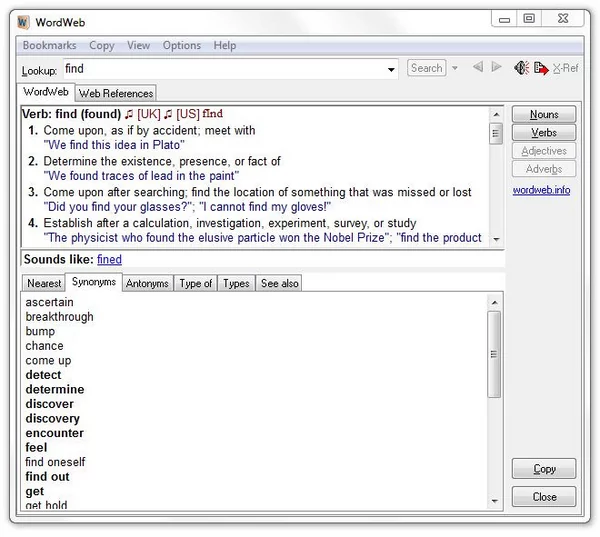Switch to the See also tab
Image resolution: width=600 pixels, height=537 pixels.
coord(279,283)
